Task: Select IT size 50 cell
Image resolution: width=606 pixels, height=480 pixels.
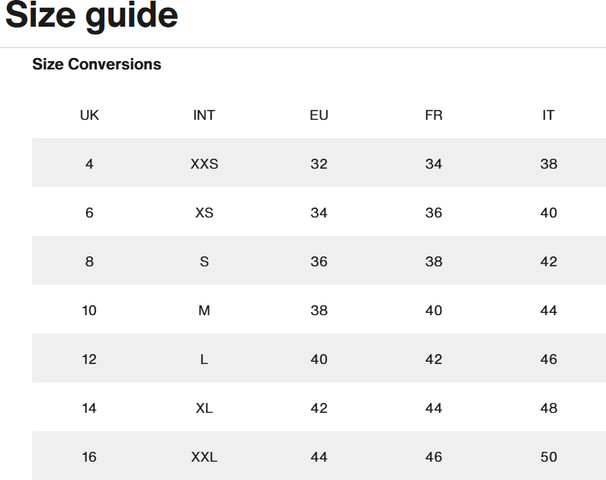Action: (548, 457)
